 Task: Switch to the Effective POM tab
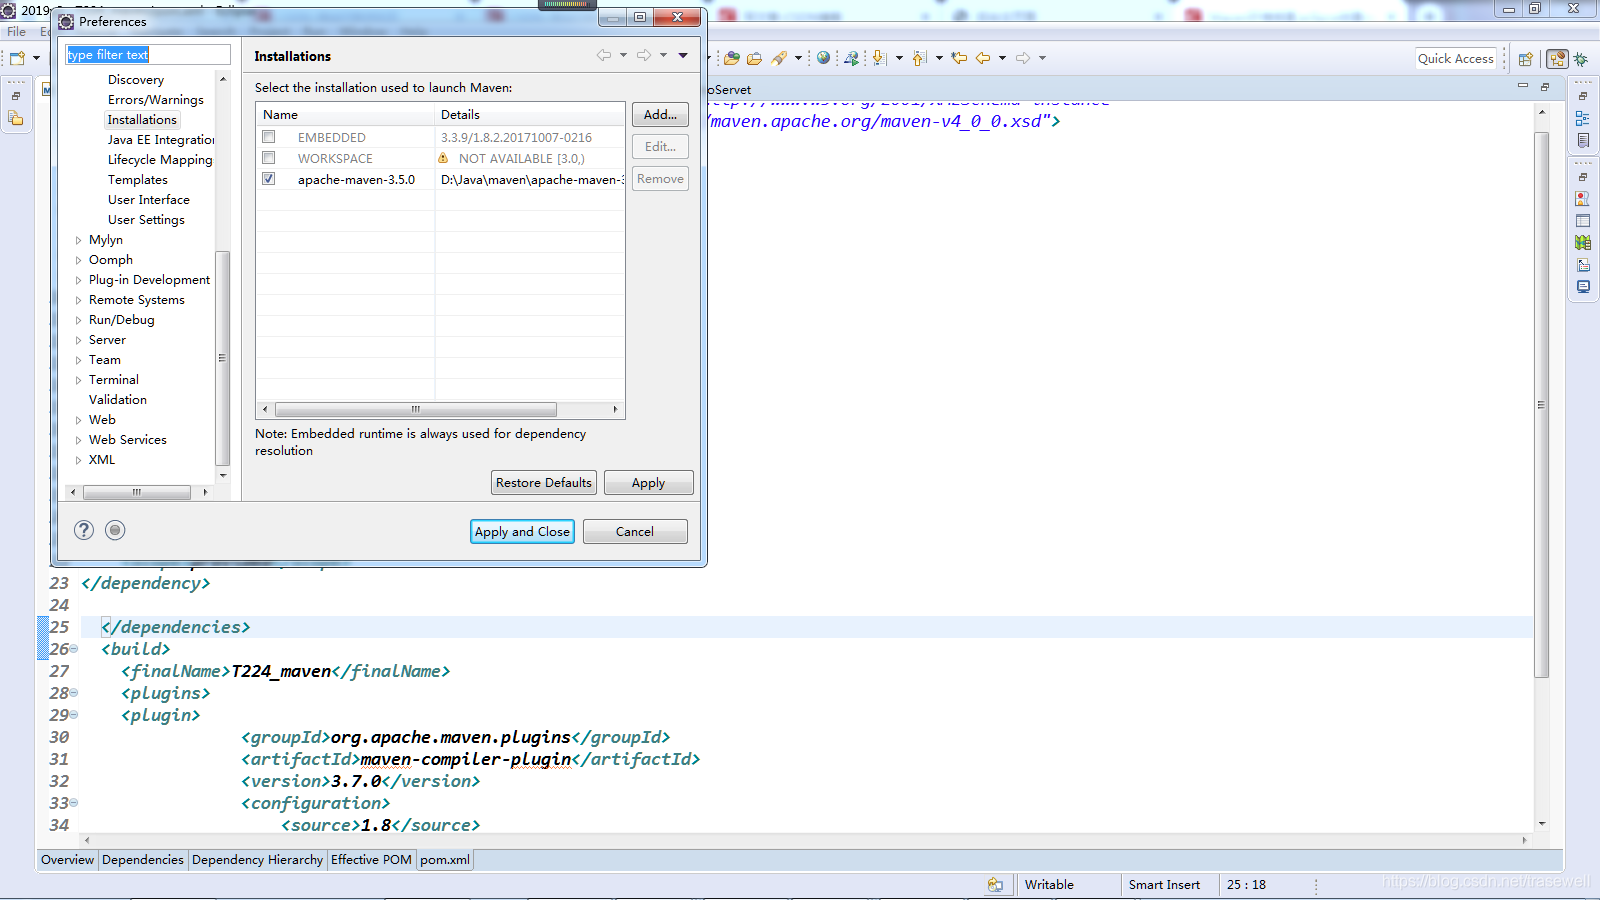click(371, 860)
